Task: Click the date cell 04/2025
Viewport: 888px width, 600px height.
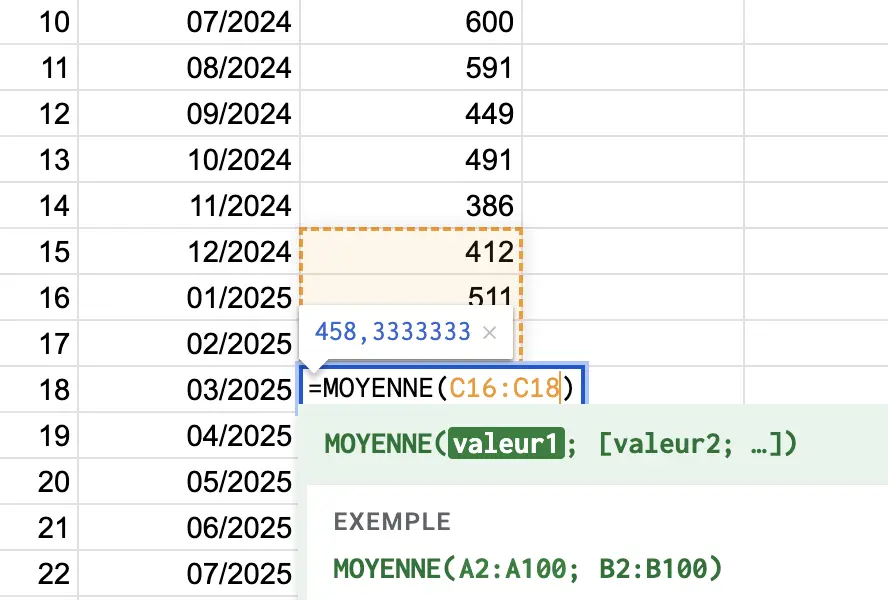Action: [x=189, y=435]
